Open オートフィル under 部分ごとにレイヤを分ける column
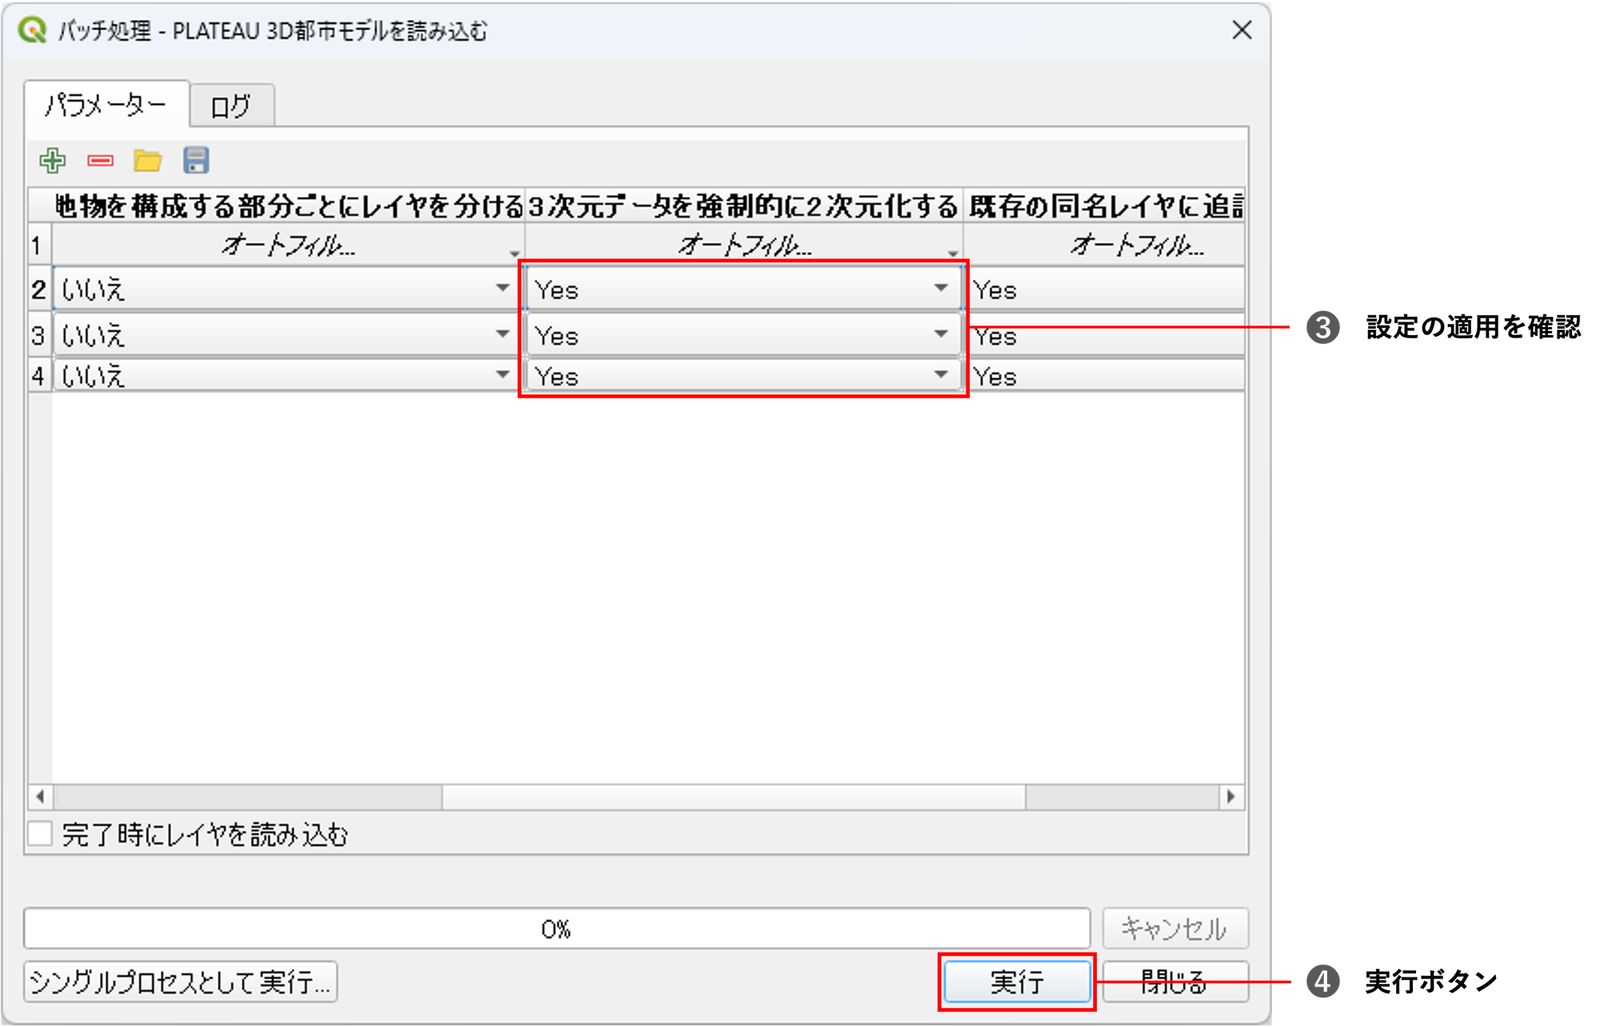The width and height of the screenshot is (1600, 1027). point(288,244)
